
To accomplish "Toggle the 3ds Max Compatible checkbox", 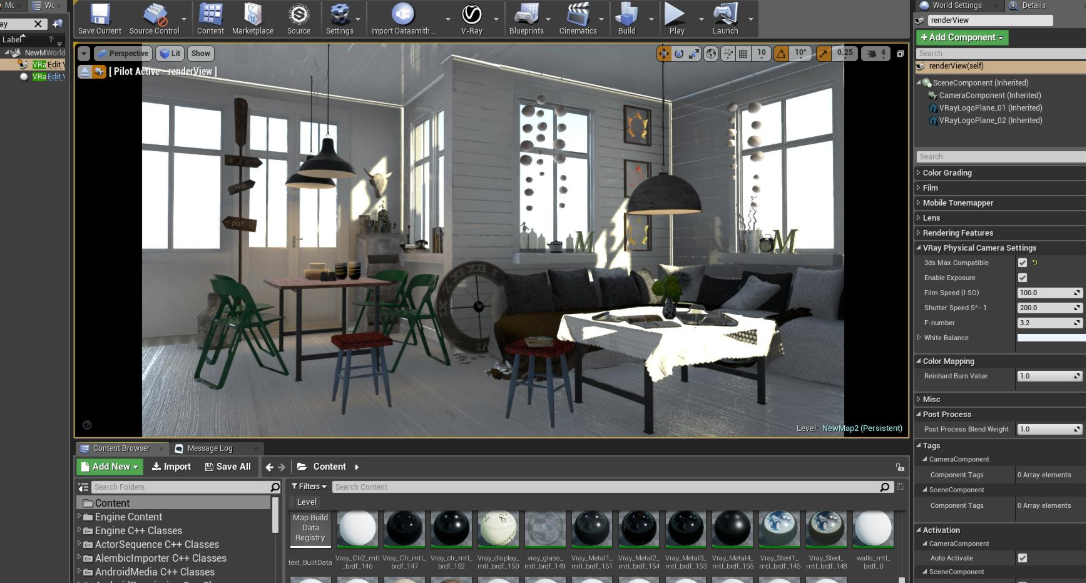I will [1022, 263].
